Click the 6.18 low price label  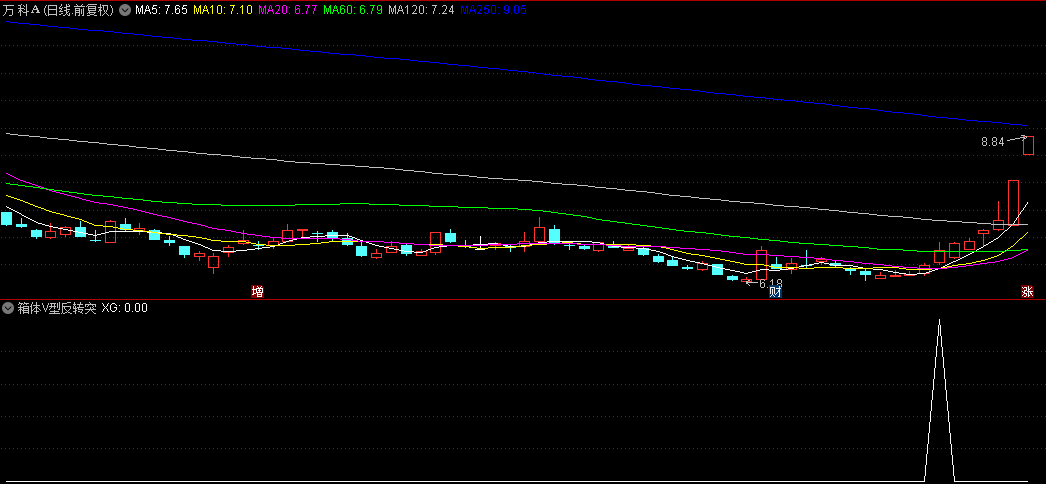(770, 283)
